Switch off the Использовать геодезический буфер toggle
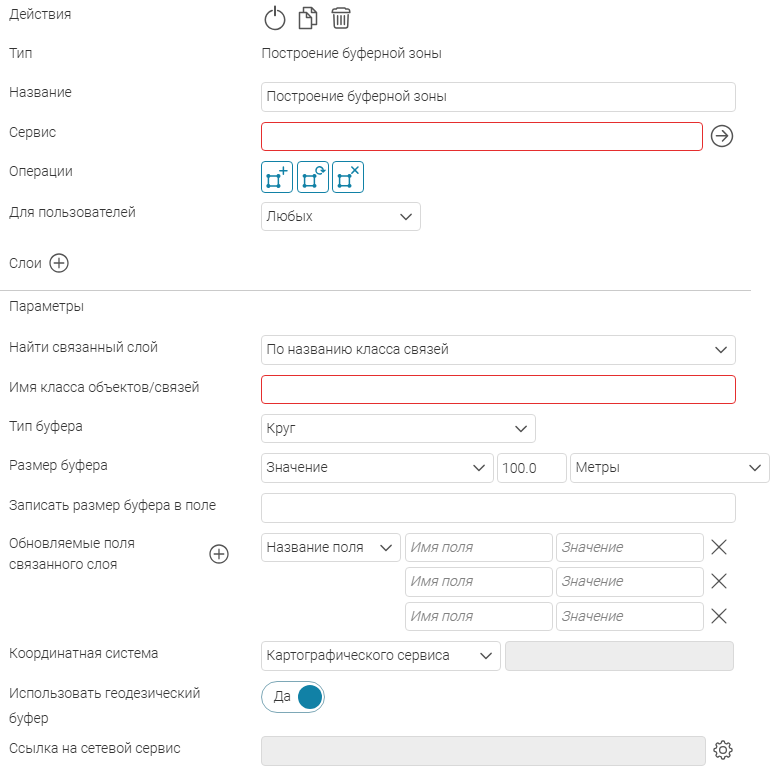 click(x=293, y=697)
